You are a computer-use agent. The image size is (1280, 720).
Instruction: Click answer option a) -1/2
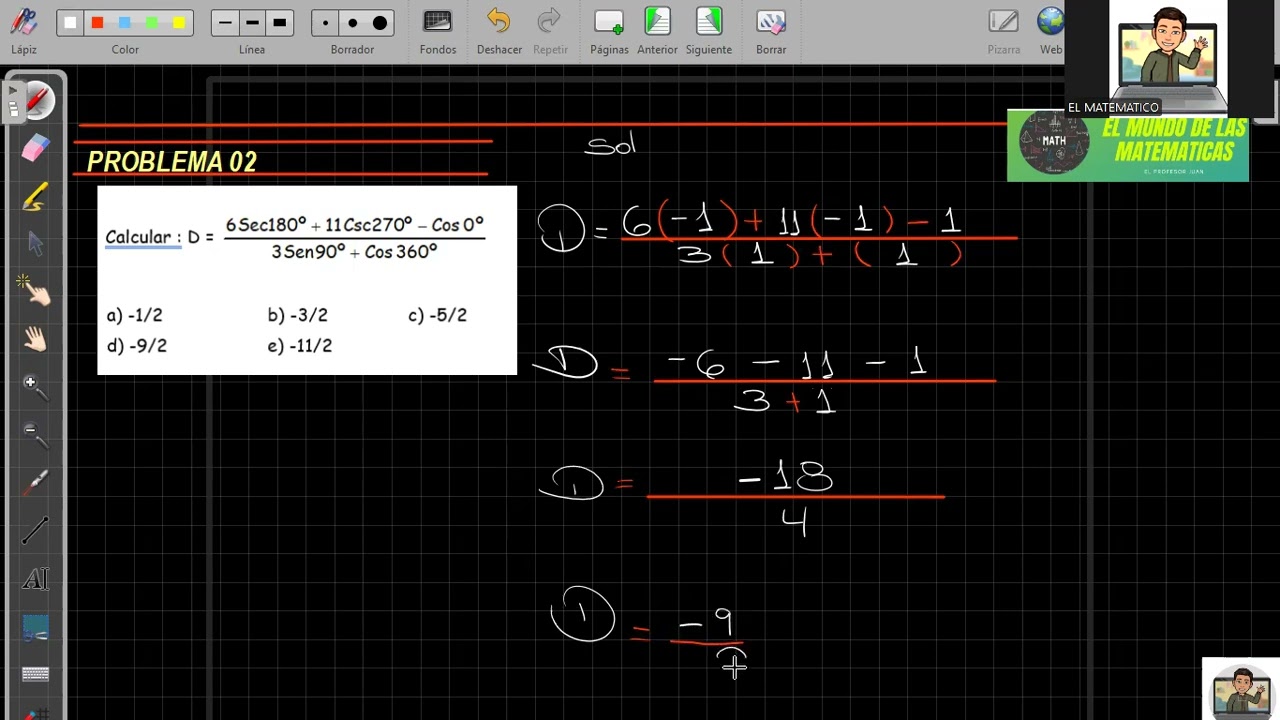pos(134,315)
